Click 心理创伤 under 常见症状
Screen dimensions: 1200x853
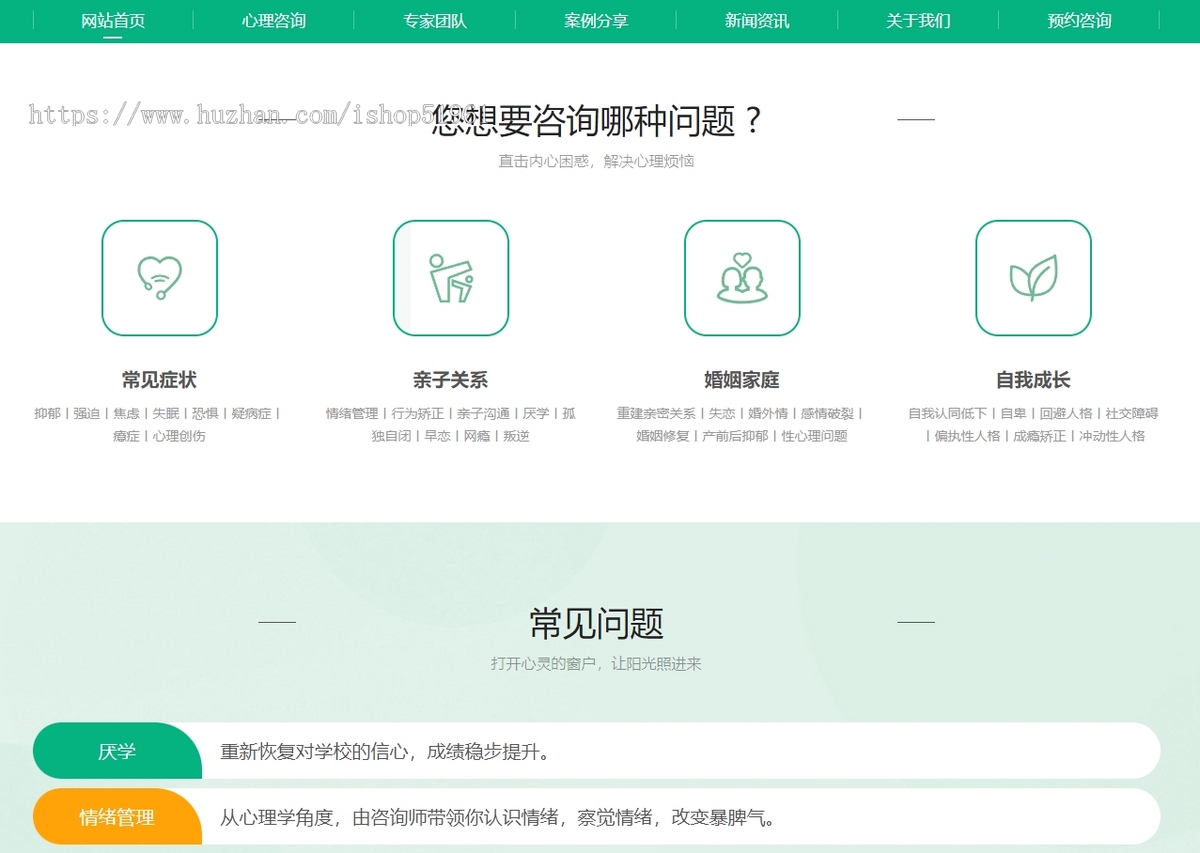179,436
